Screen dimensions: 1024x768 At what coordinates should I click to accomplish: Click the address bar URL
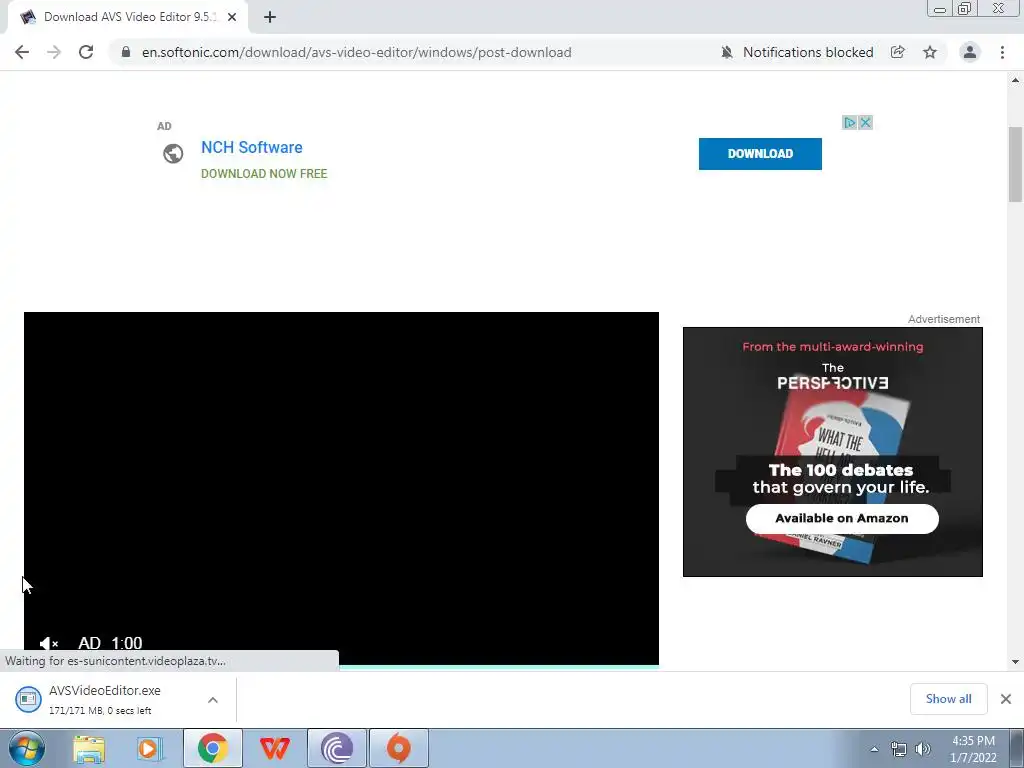pos(357,52)
